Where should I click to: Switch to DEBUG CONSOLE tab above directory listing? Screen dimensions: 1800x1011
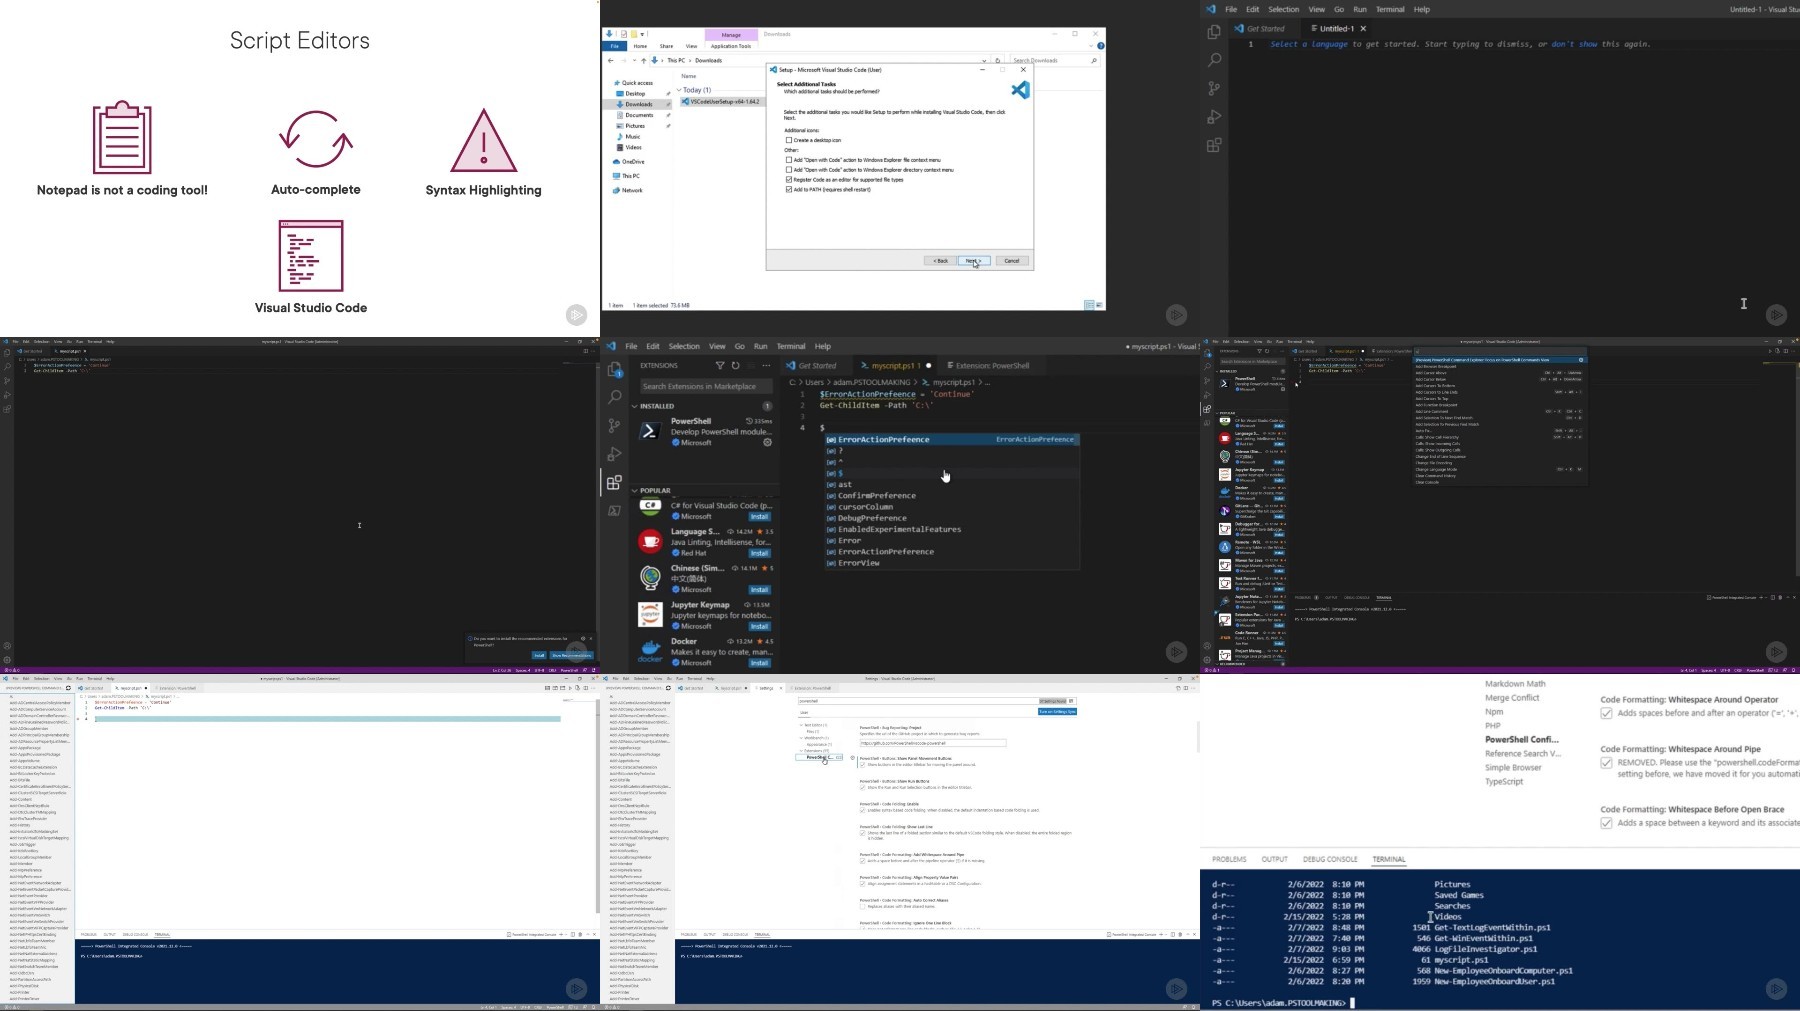click(x=1330, y=859)
